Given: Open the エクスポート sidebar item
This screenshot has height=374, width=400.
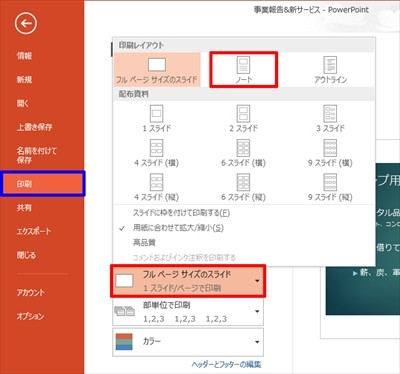Looking at the screenshot, I should (x=34, y=231).
